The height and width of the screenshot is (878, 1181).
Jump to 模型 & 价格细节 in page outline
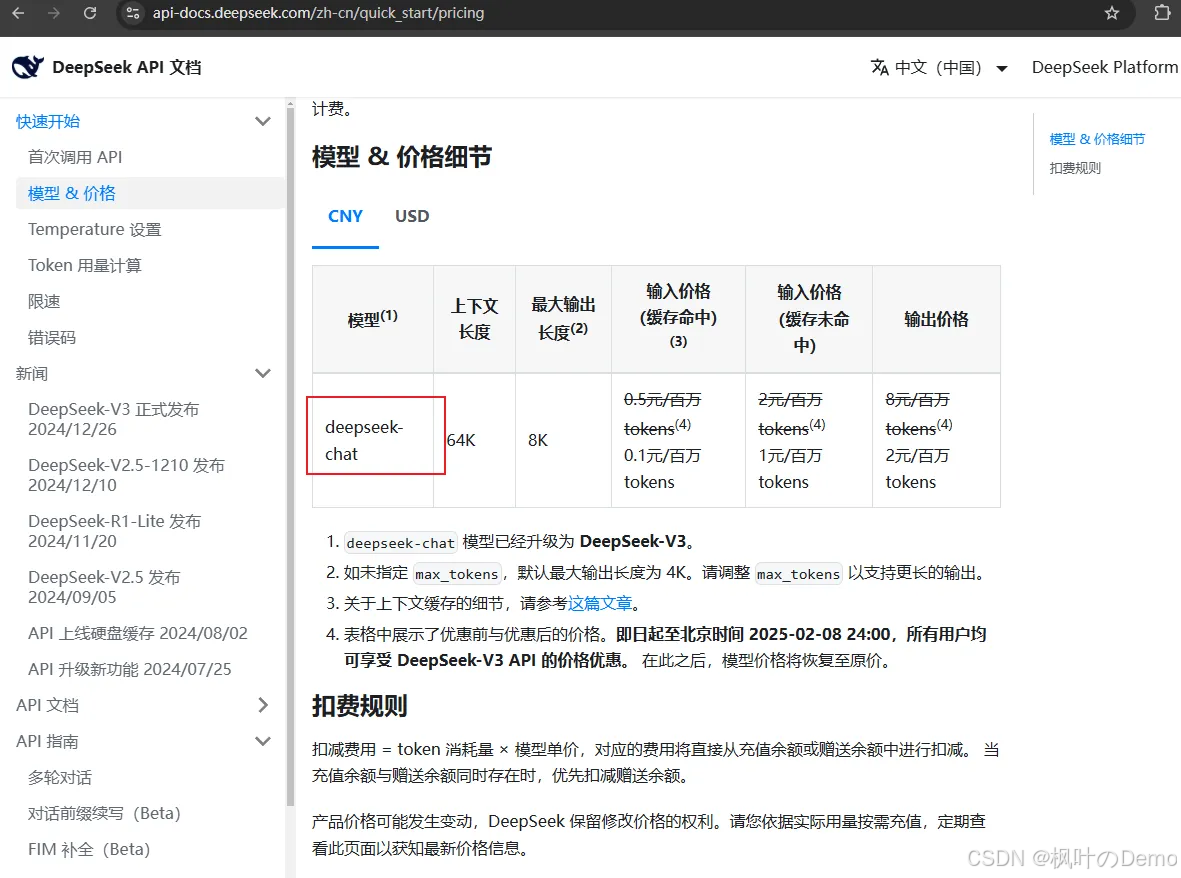[x=1097, y=139]
